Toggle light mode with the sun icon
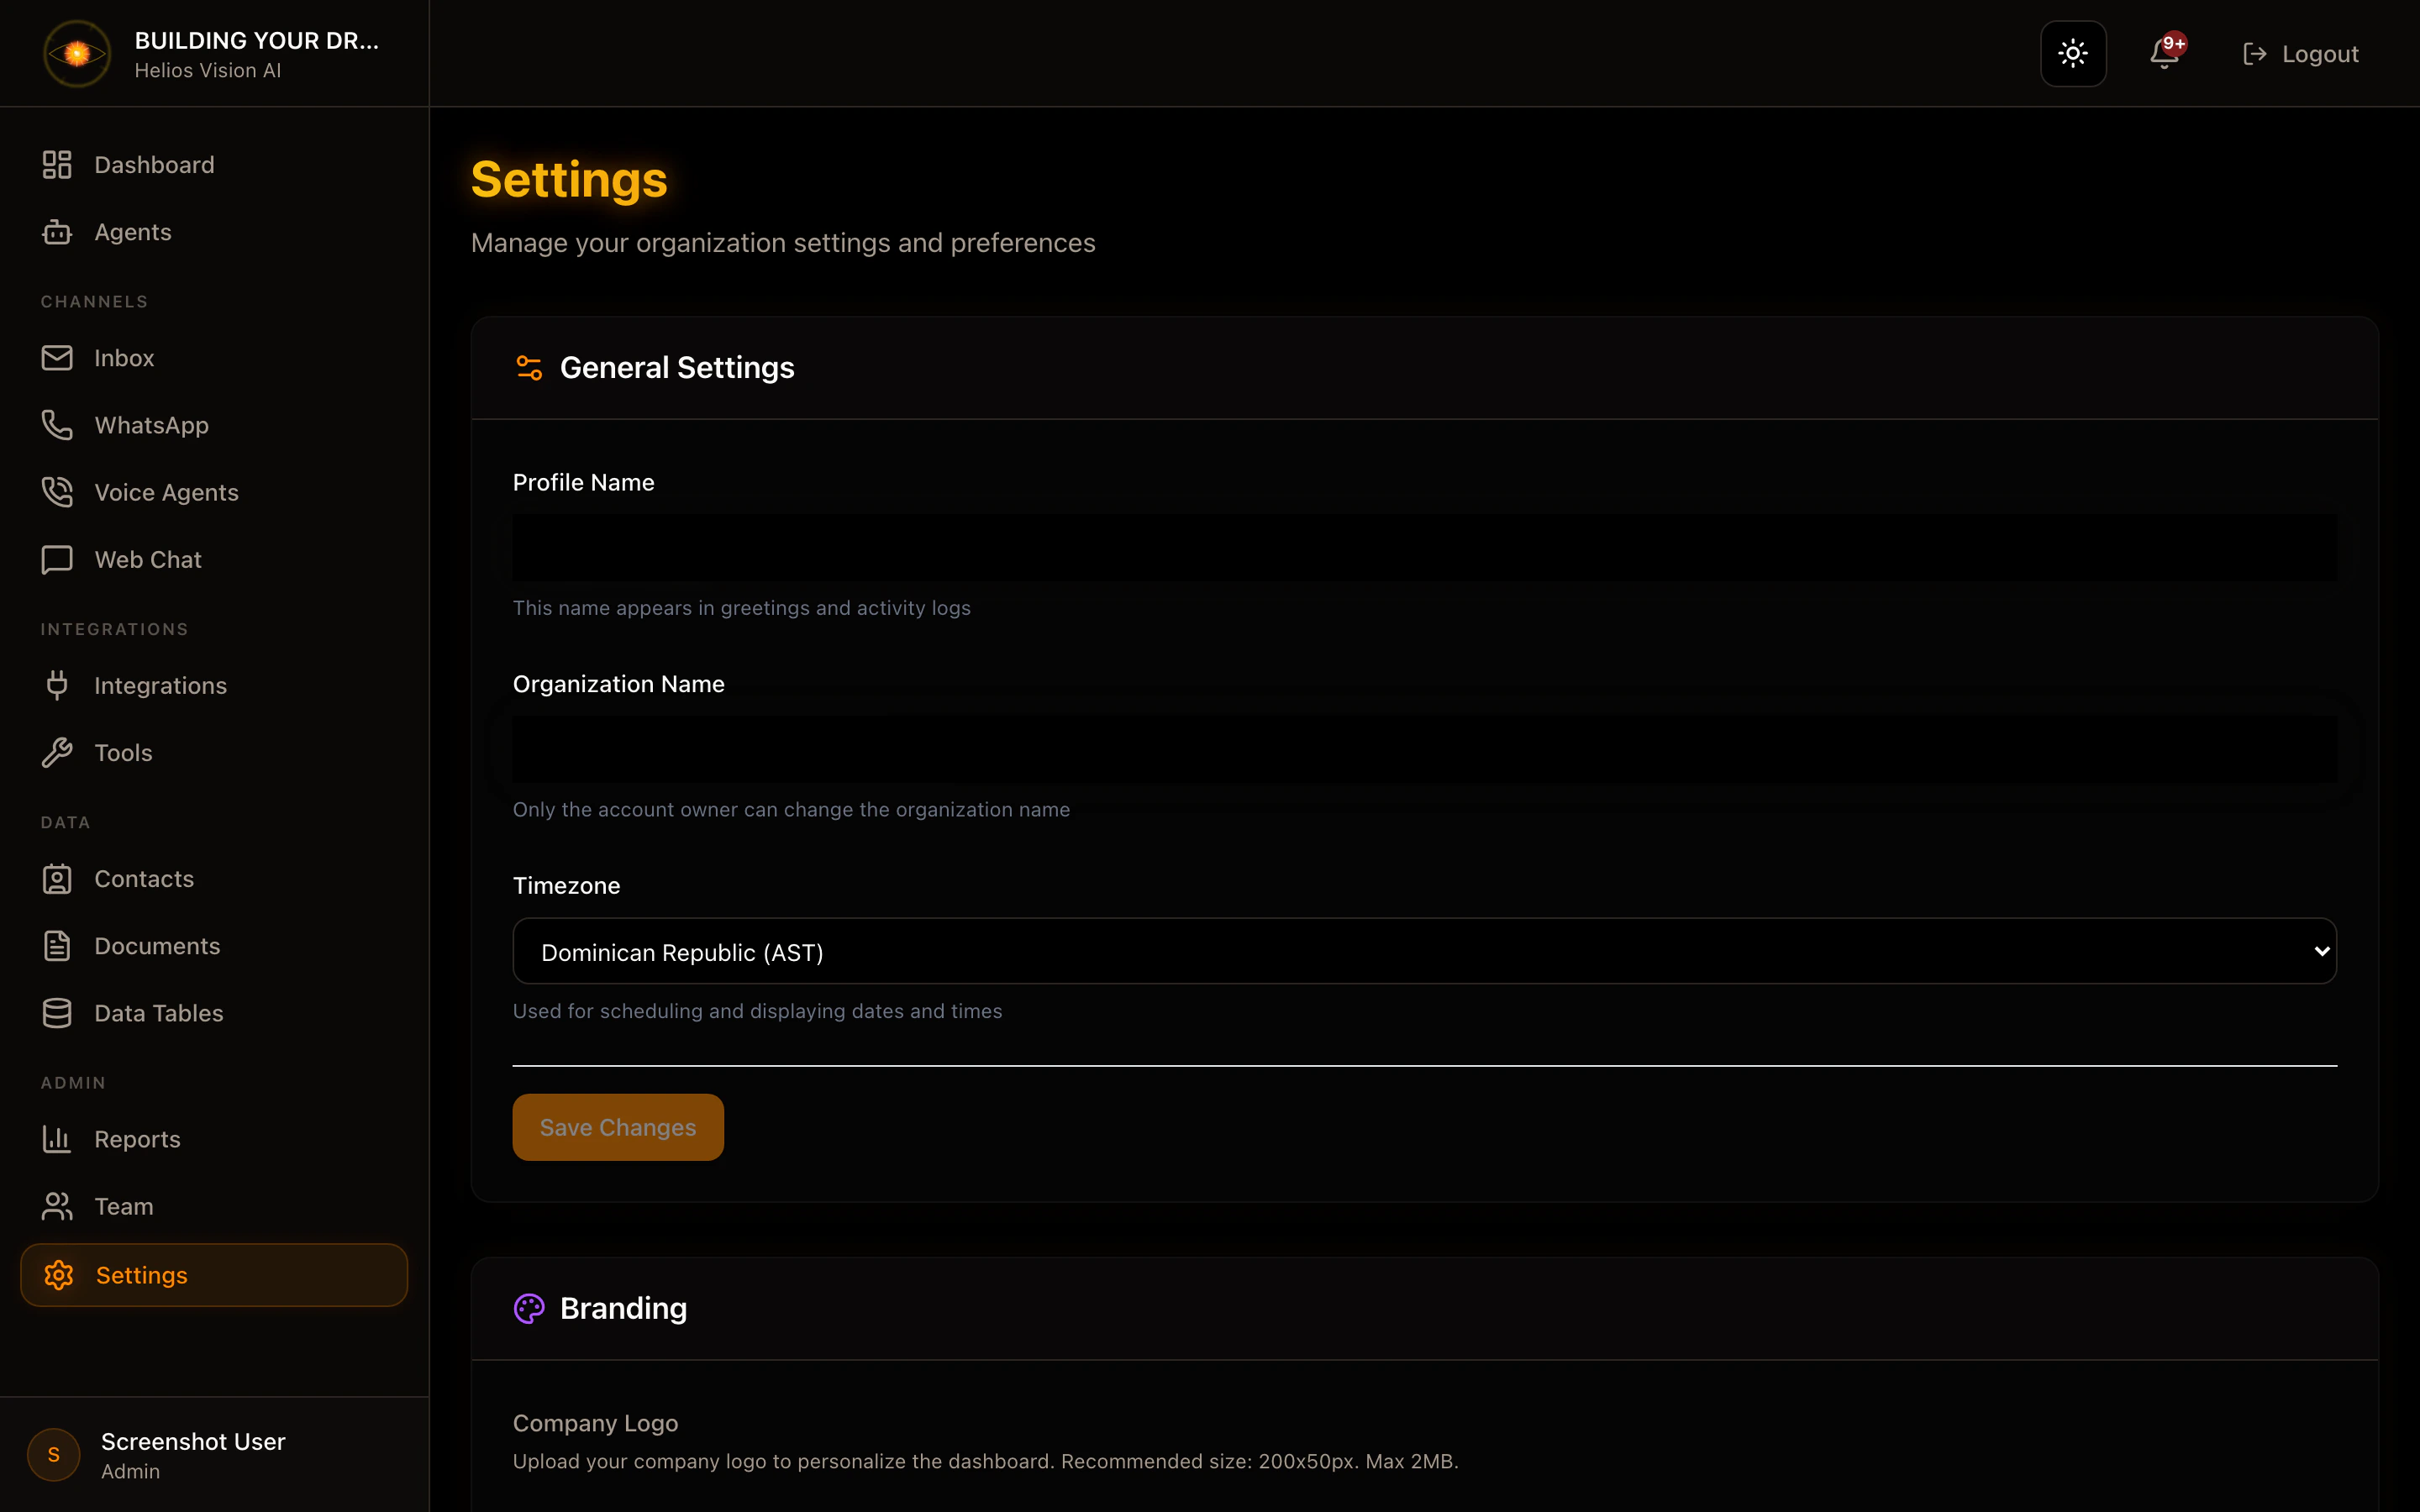This screenshot has height=1512, width=2420. (2072, 53)
